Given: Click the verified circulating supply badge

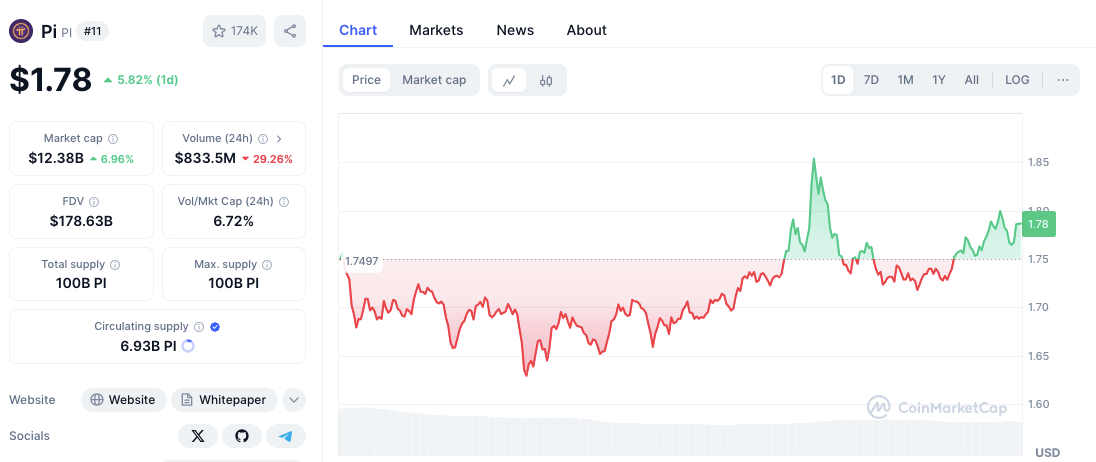Looking at the screenshot, I should 216,327.
